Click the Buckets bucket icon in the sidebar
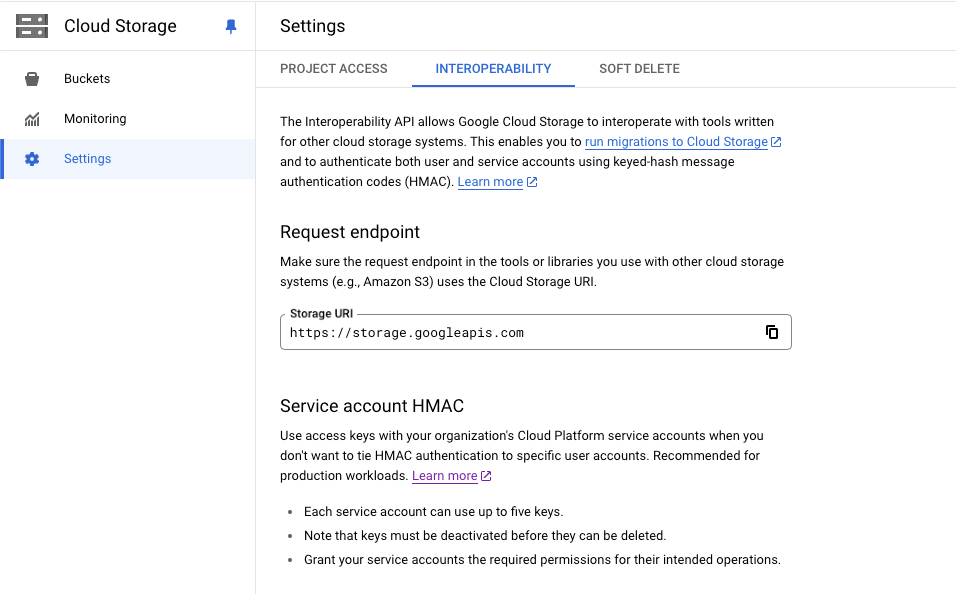 [32, 79]
